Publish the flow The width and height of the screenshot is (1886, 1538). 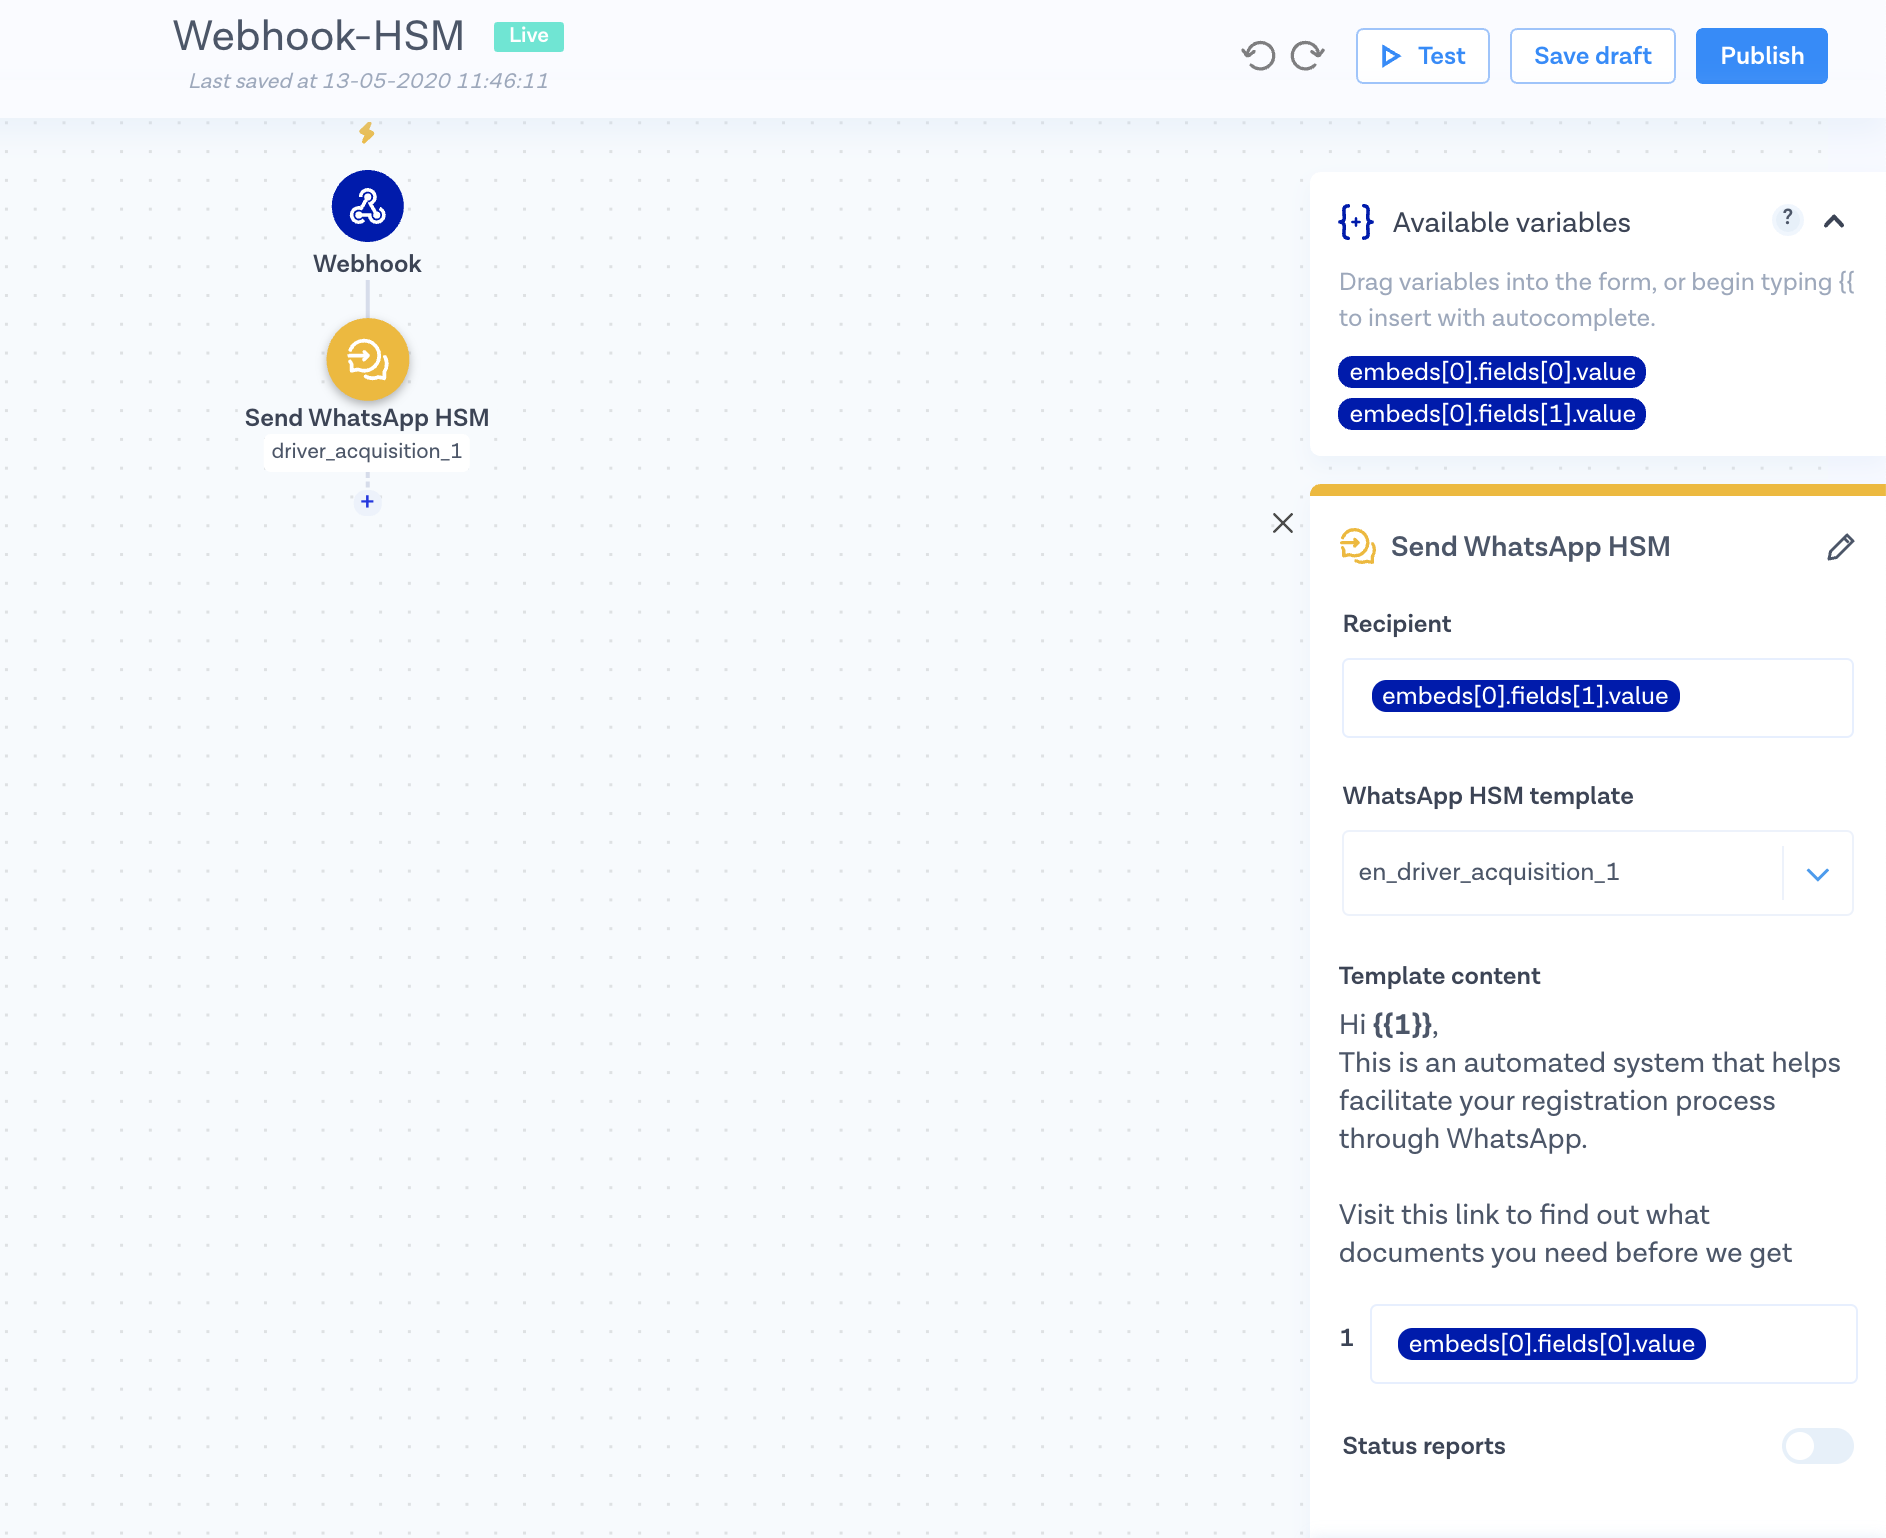[1761, 56]
